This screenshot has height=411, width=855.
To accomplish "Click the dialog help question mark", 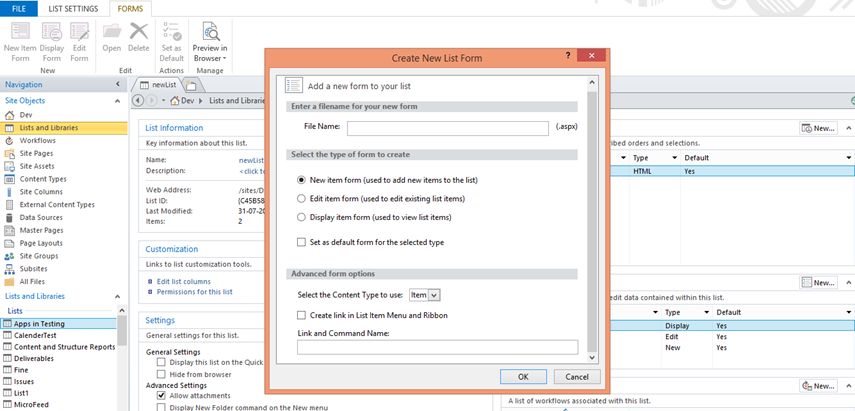I will (568, 56).
